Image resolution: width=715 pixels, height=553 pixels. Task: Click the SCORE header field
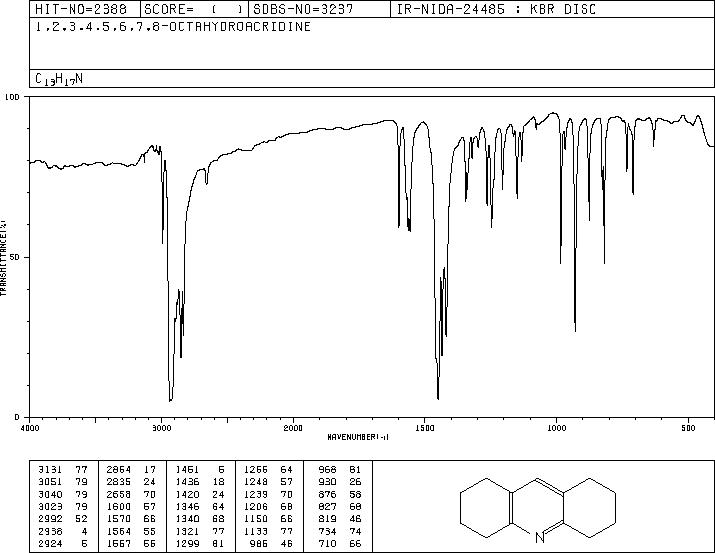click(x=194, y=9)
